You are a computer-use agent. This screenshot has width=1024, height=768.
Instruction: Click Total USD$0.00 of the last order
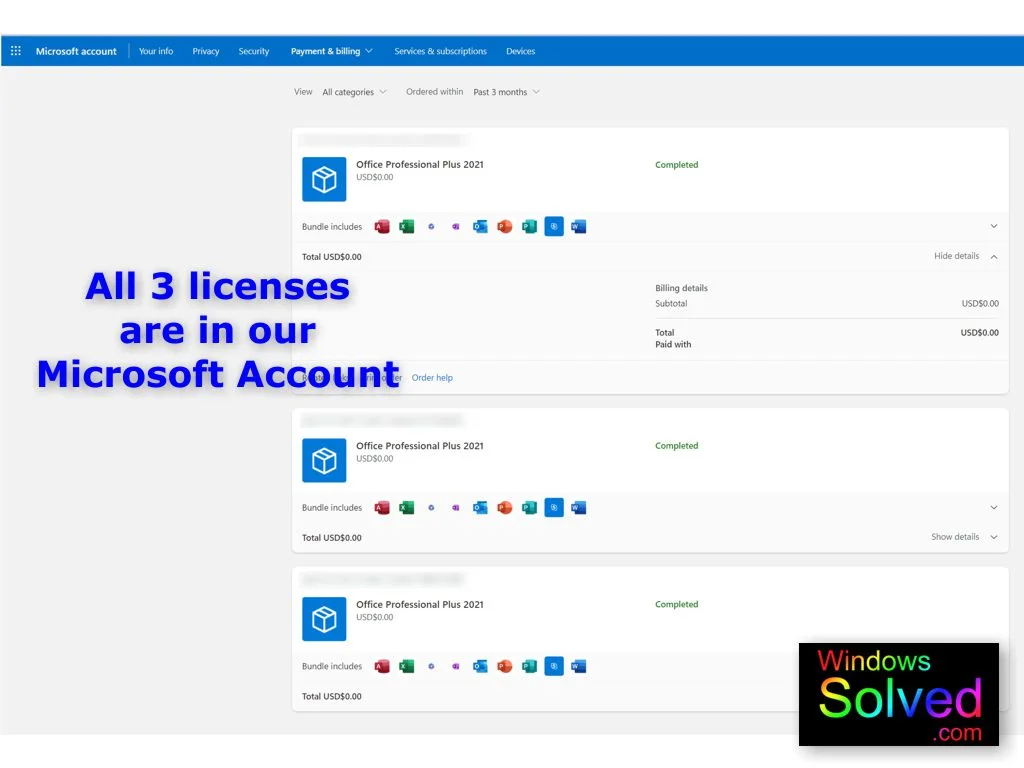(331, 696)
